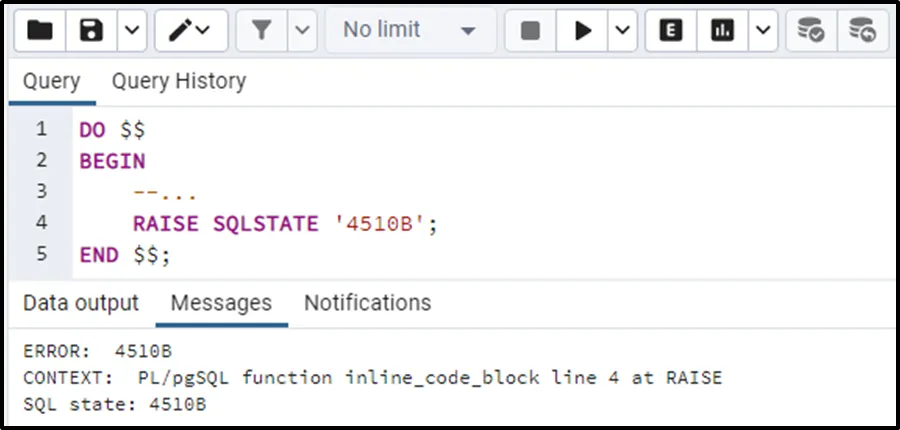Image resolution: width=900 pixels, height=430 pixels.
Task: Expand the Execute options dropdown arrow
Action: tap(622, 31)
